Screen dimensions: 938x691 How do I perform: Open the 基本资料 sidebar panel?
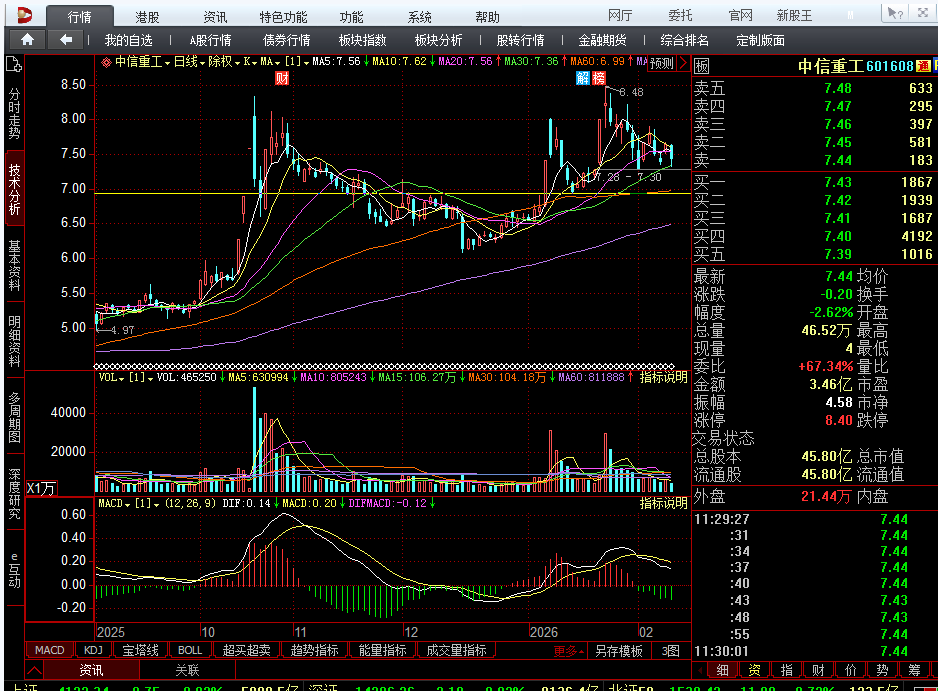(14, 265)
